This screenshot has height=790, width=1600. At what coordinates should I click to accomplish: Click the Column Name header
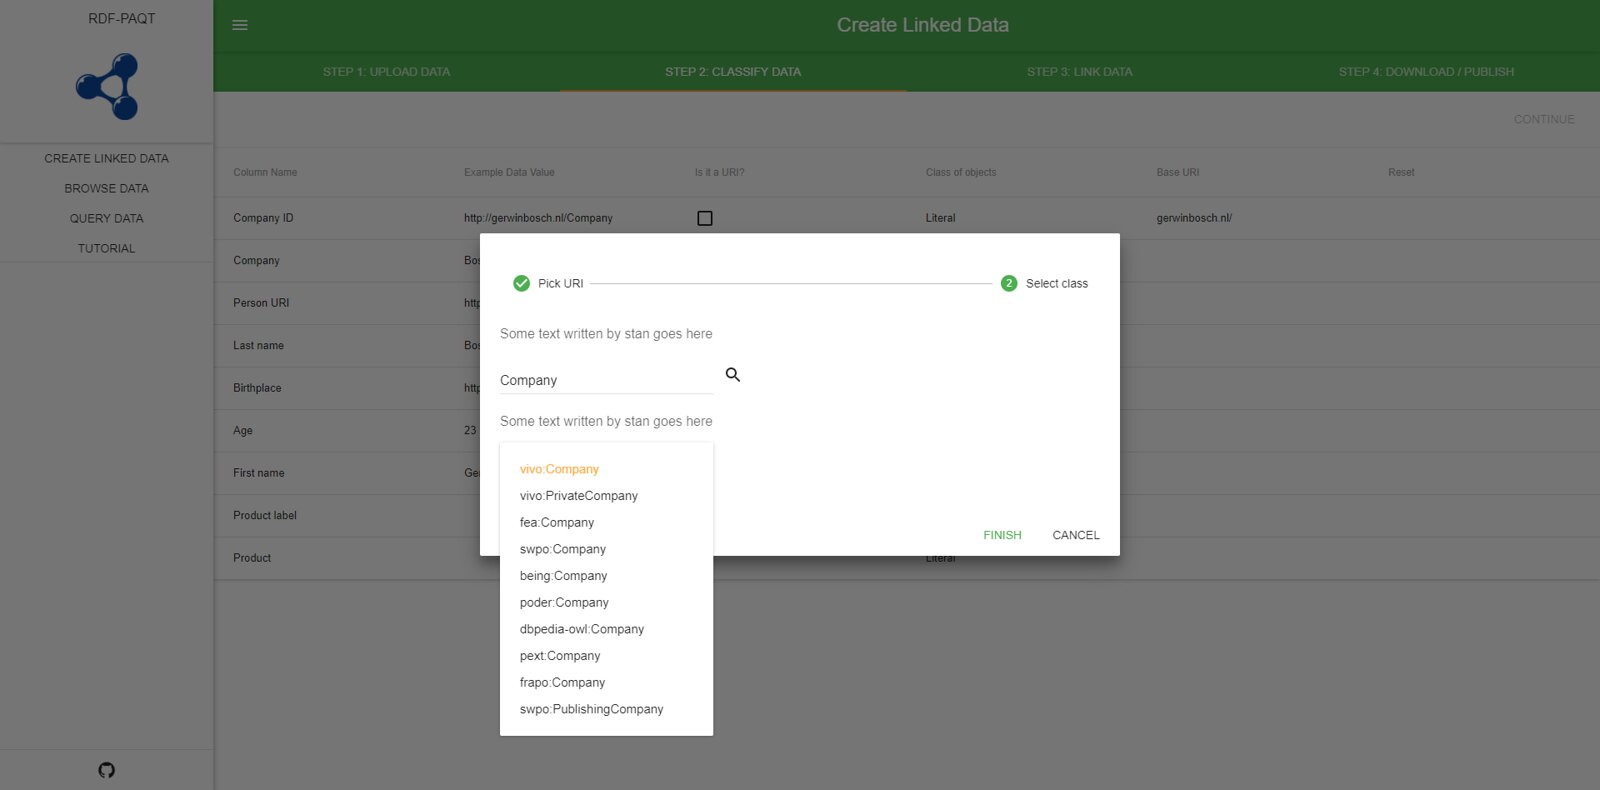(x=265, y=172)
